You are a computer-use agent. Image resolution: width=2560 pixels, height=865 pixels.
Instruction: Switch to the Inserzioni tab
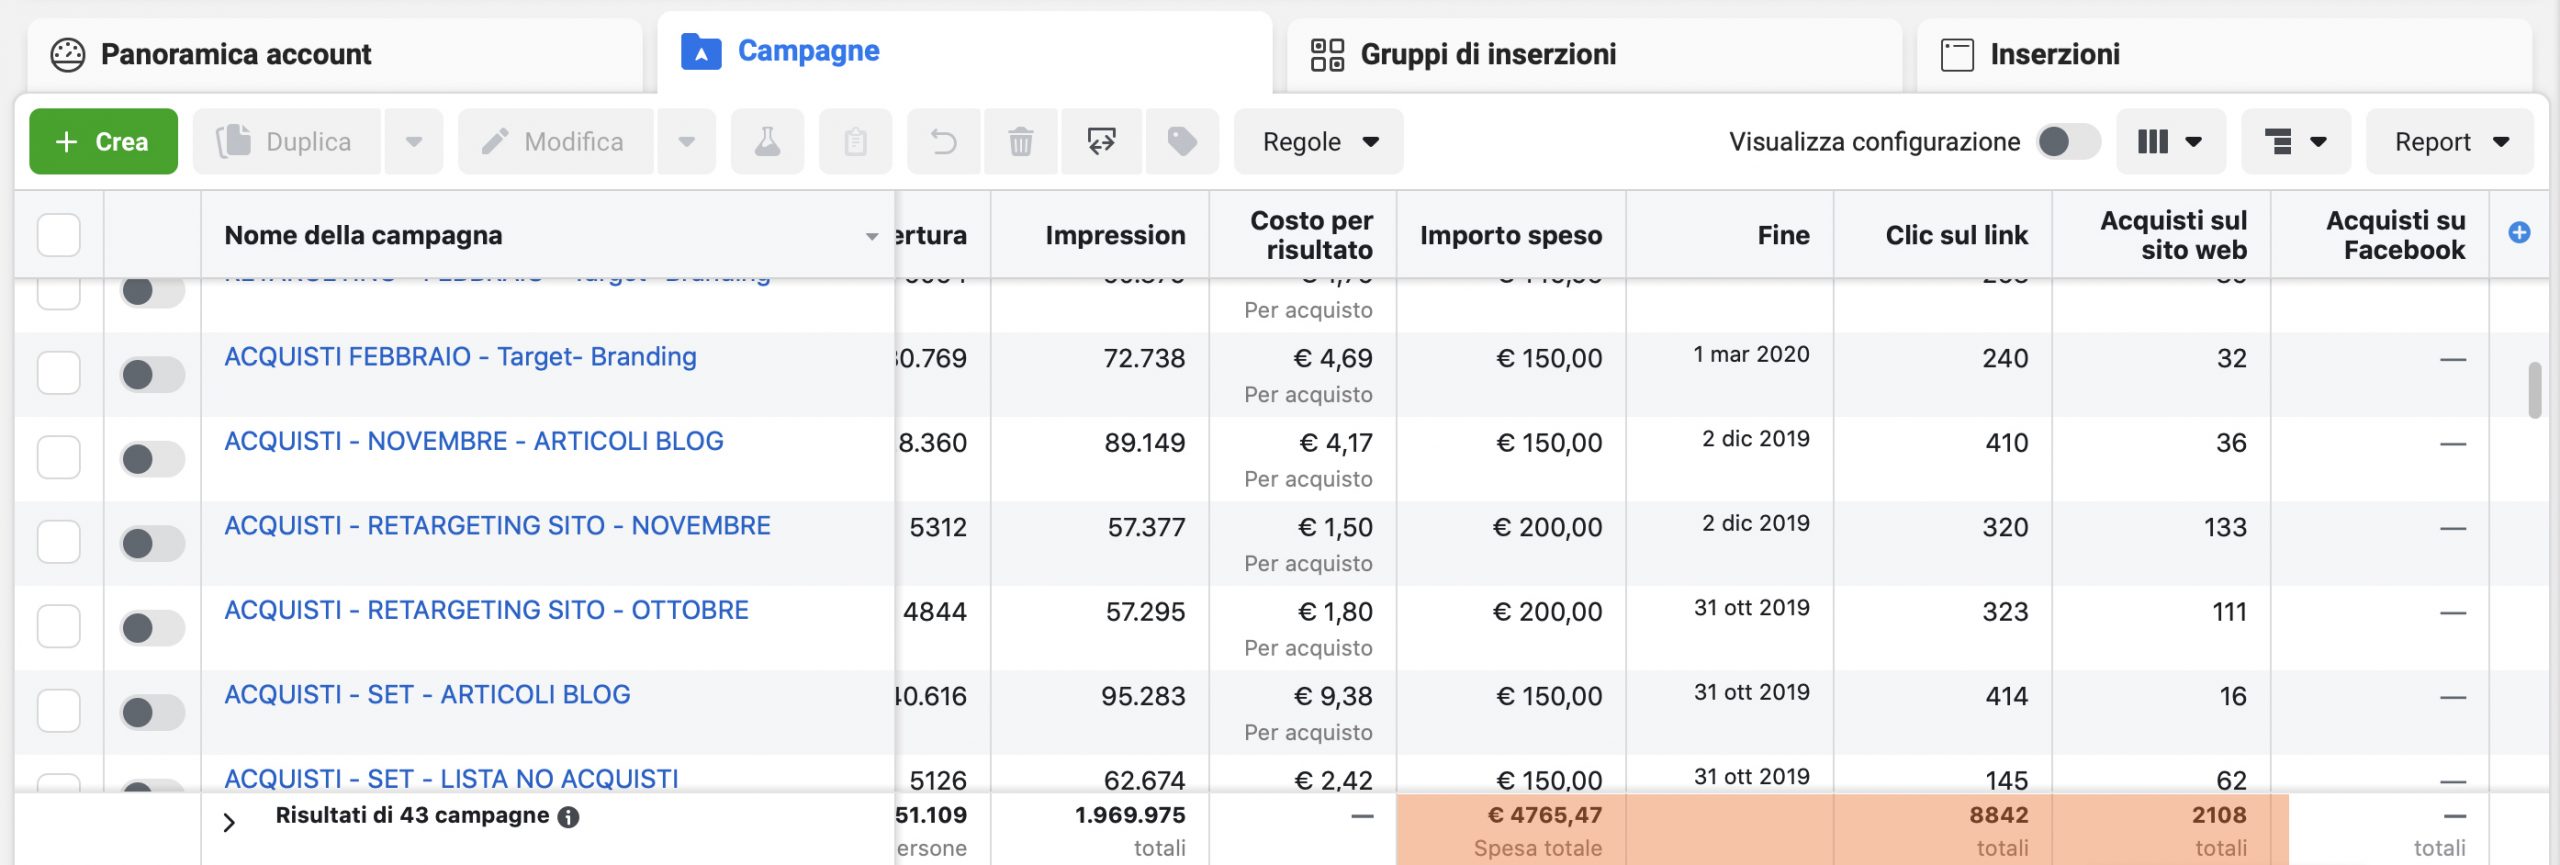pos(2054,54)
